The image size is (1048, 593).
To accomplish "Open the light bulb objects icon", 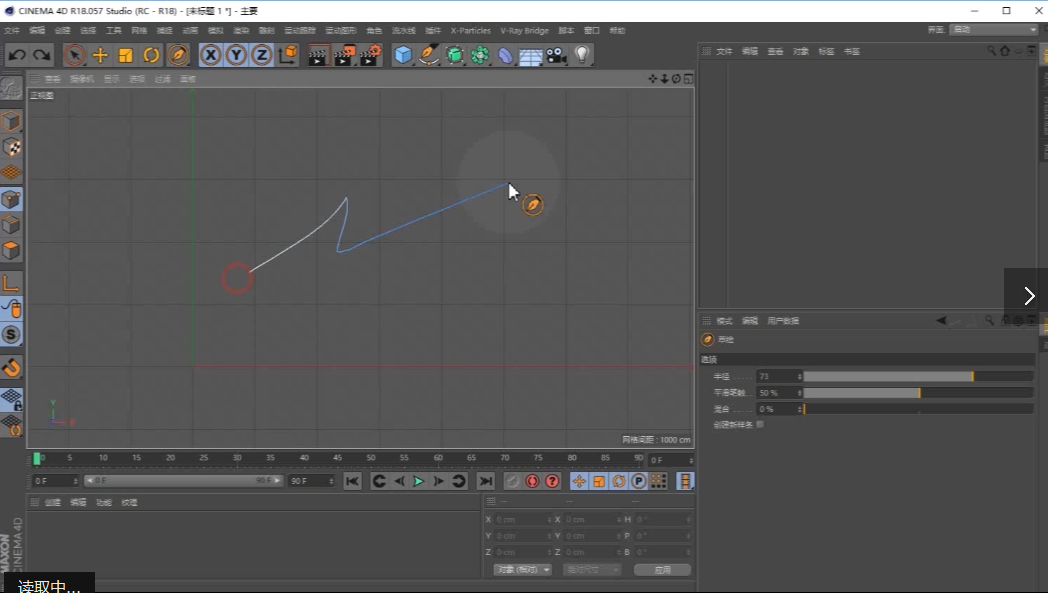I will (x=582, y=55).
